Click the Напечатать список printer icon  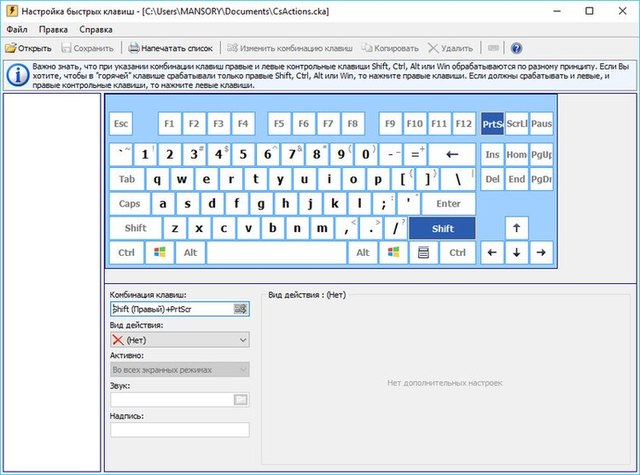click(x=134, y=47)
